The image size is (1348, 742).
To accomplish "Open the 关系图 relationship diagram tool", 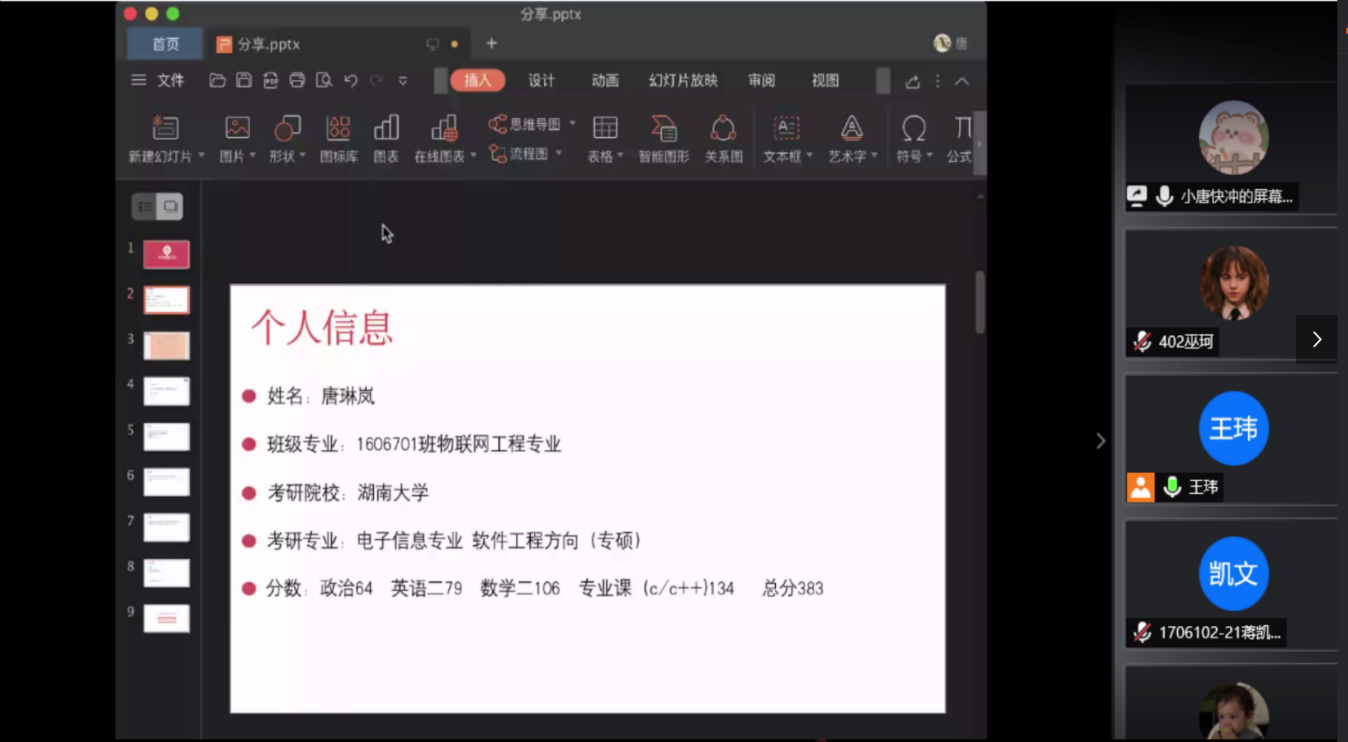I will pyautogui.click(x=723, y=138).
